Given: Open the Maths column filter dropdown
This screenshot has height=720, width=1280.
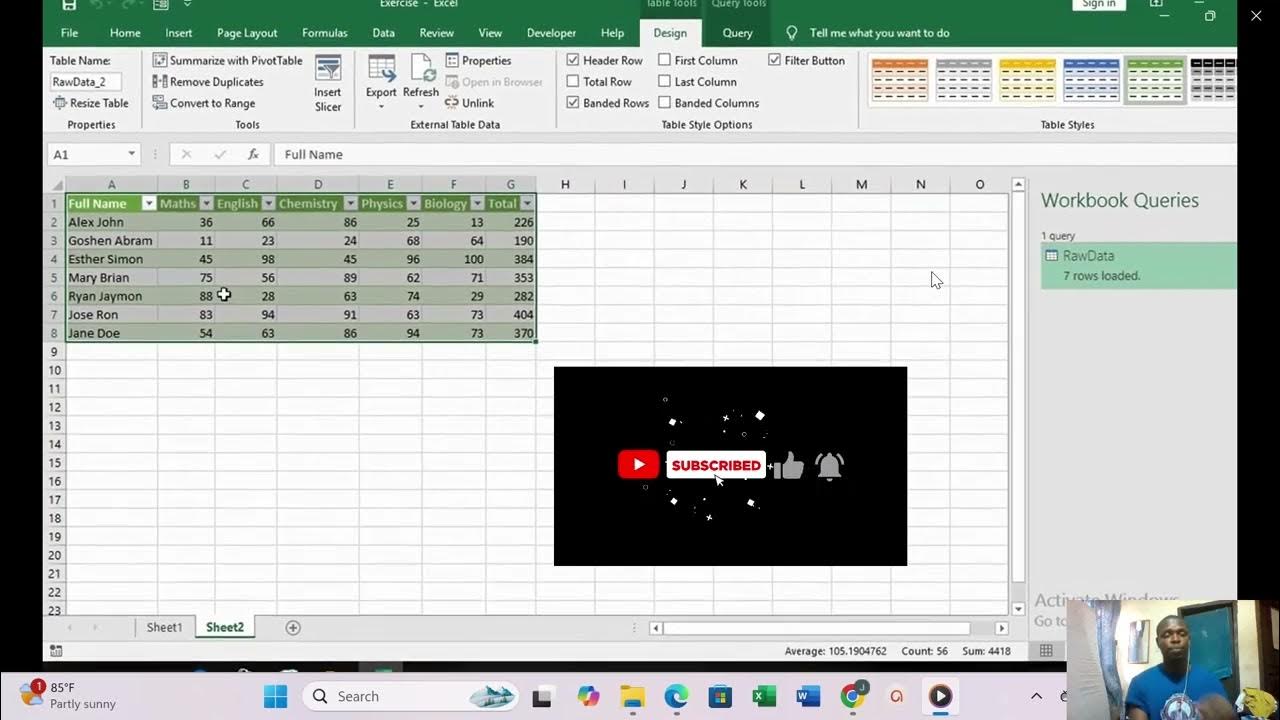Looking at the screenshot, I should pyautogui.click(x=205, y=204).
